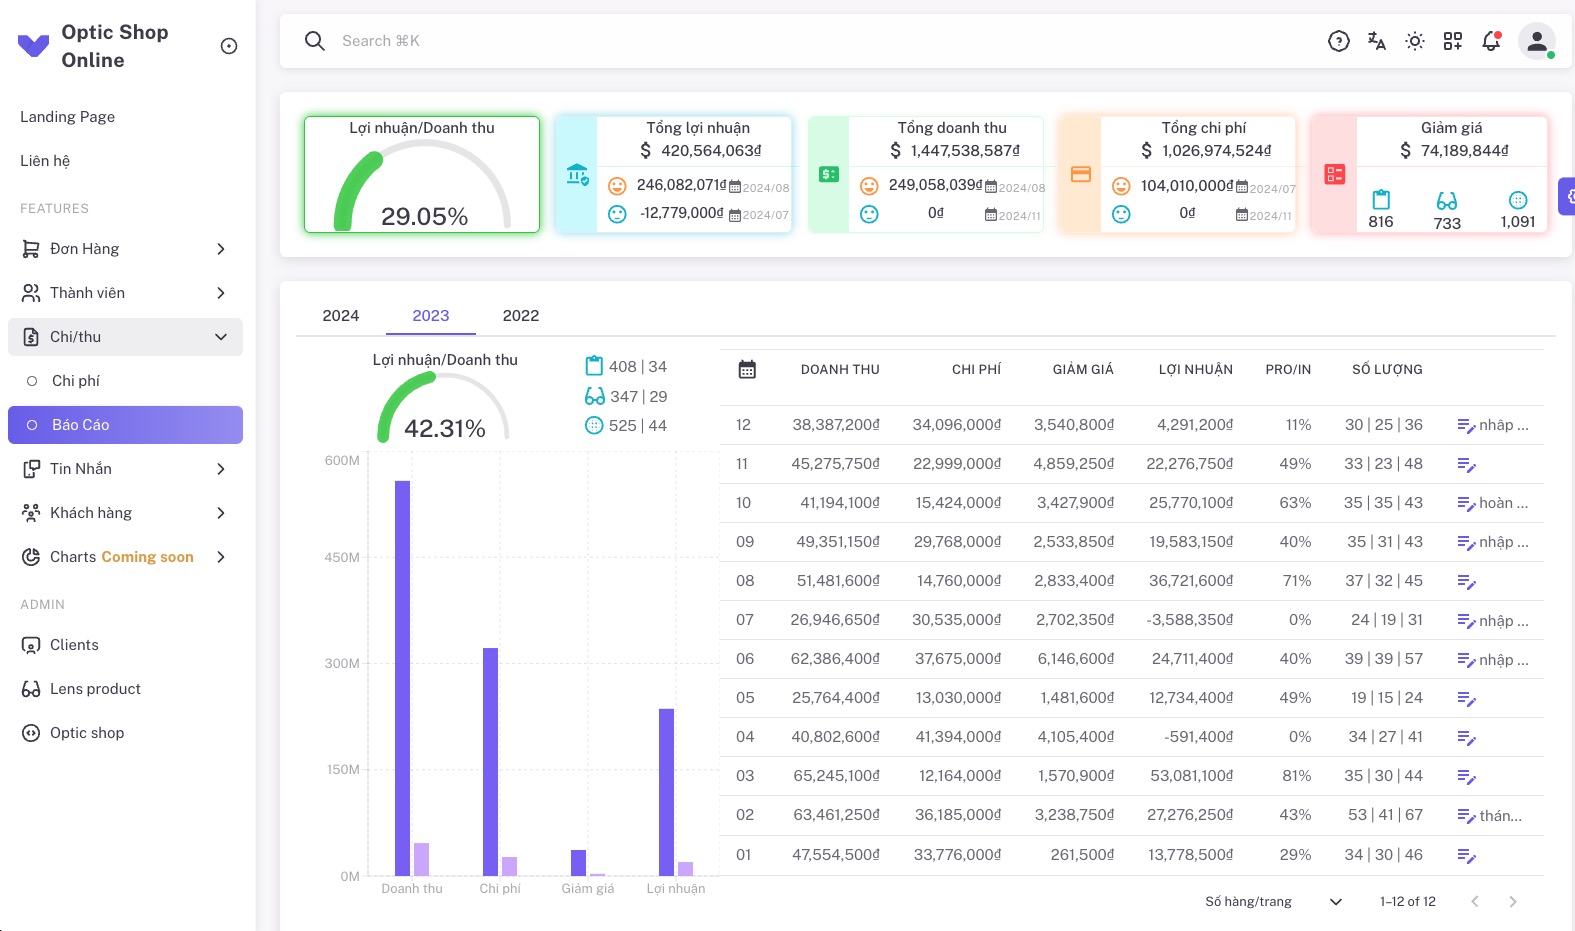
Task: Open the note edit icon for month 05
Action: pyautogui.click(x=1467, y=699)
